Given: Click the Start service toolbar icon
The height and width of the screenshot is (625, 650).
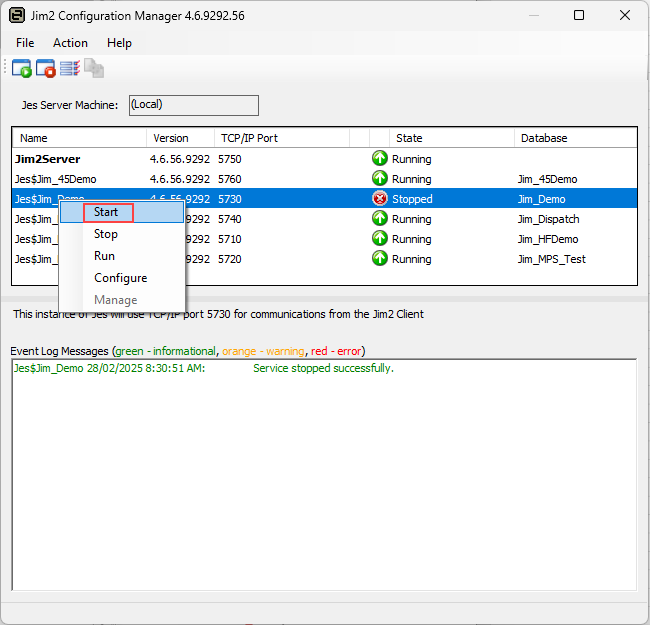Looking at the screenshot, I should pyautogui.click(x=21, y=69).
